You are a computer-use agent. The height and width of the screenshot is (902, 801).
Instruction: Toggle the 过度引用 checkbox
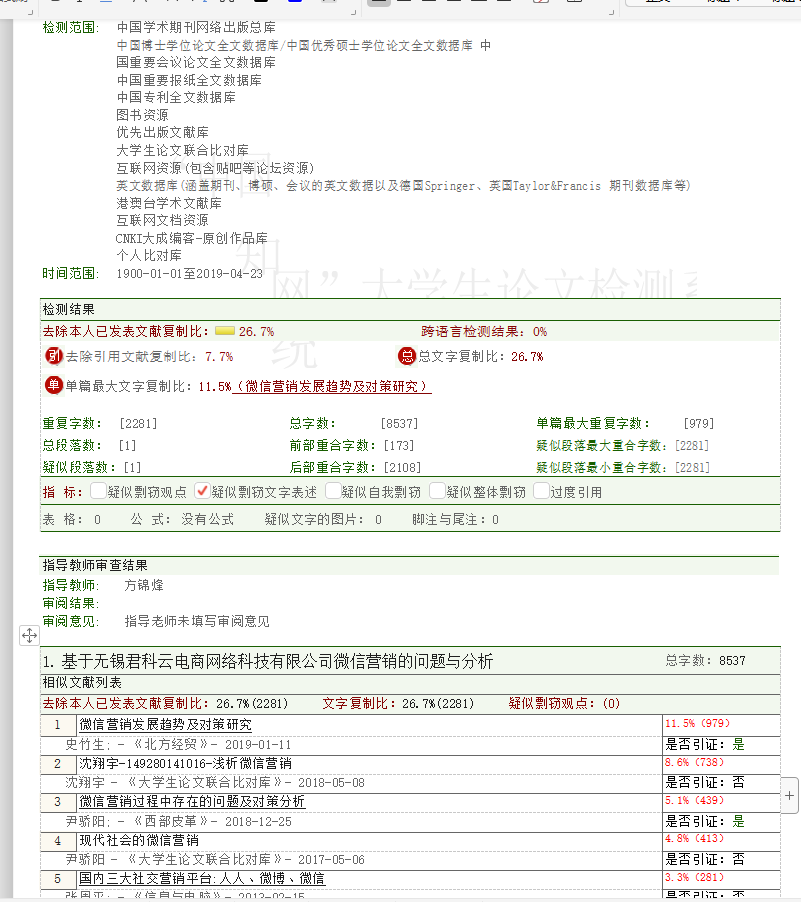541,491
